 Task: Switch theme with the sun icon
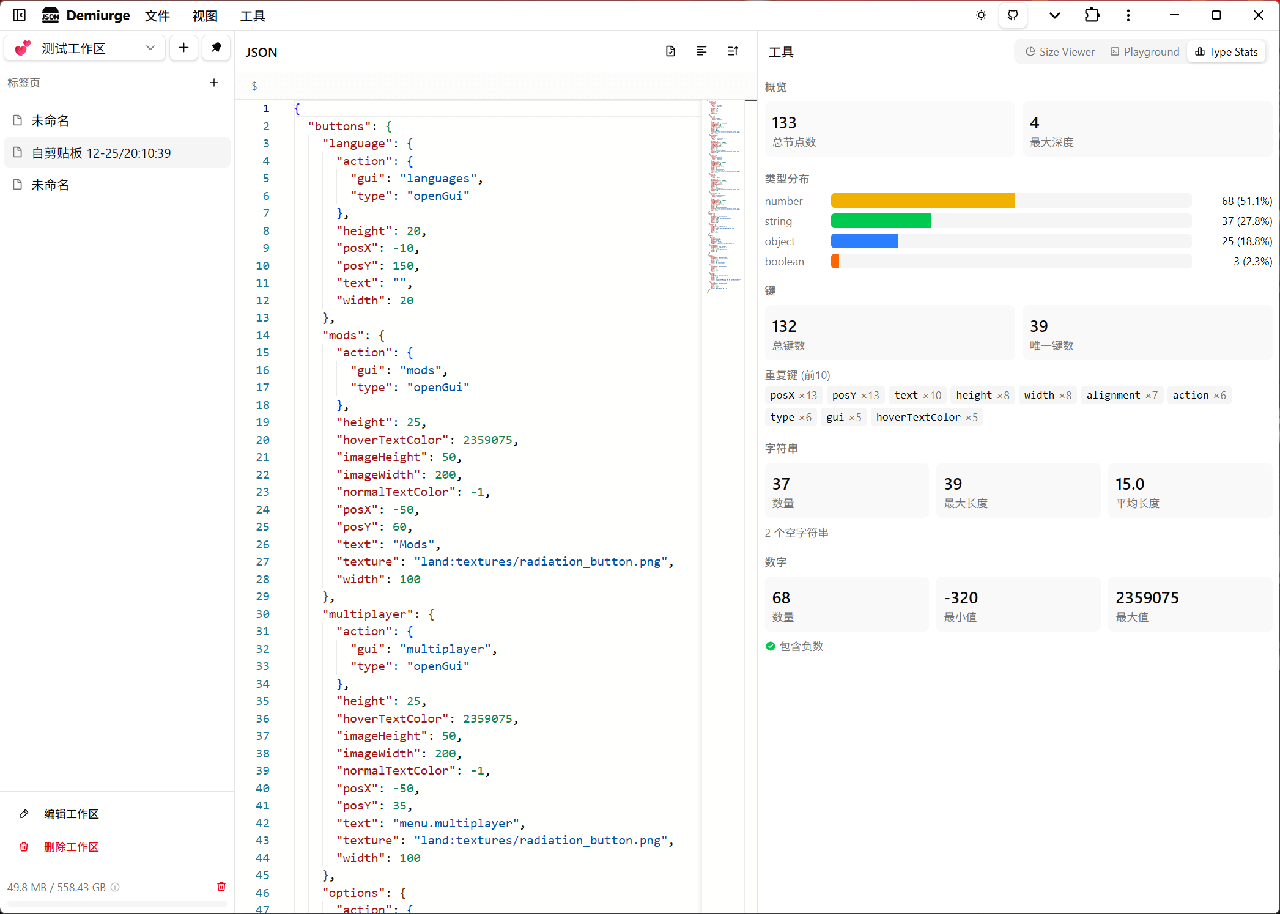click(981, 15)
